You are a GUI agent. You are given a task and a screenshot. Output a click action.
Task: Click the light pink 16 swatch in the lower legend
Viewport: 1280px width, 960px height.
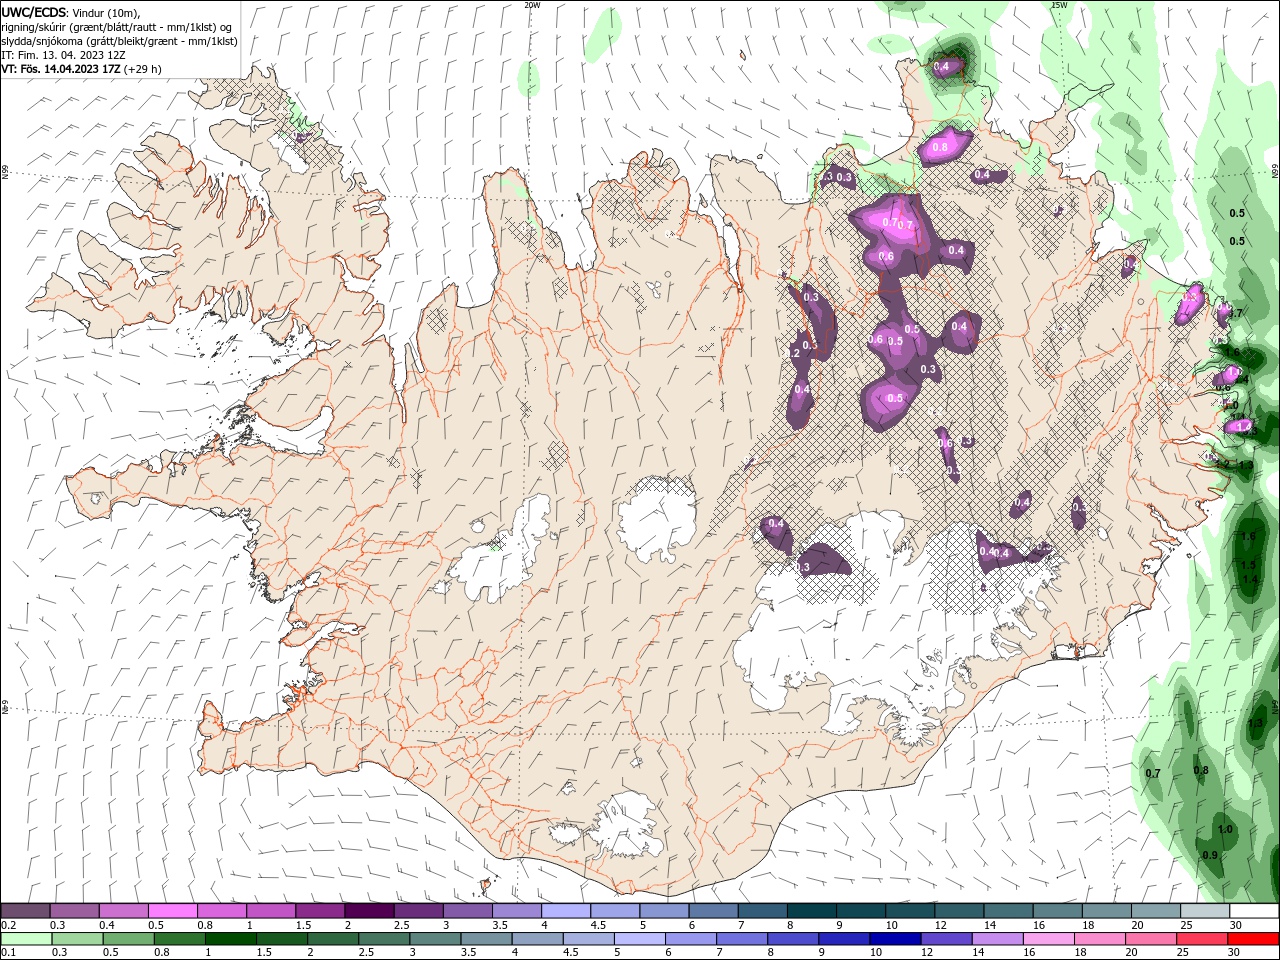1047,939
